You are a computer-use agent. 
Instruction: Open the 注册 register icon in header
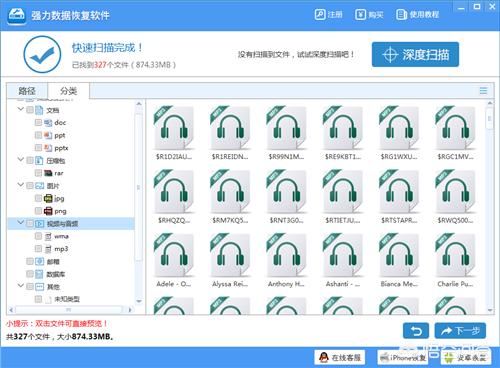[x=320, y=14]
